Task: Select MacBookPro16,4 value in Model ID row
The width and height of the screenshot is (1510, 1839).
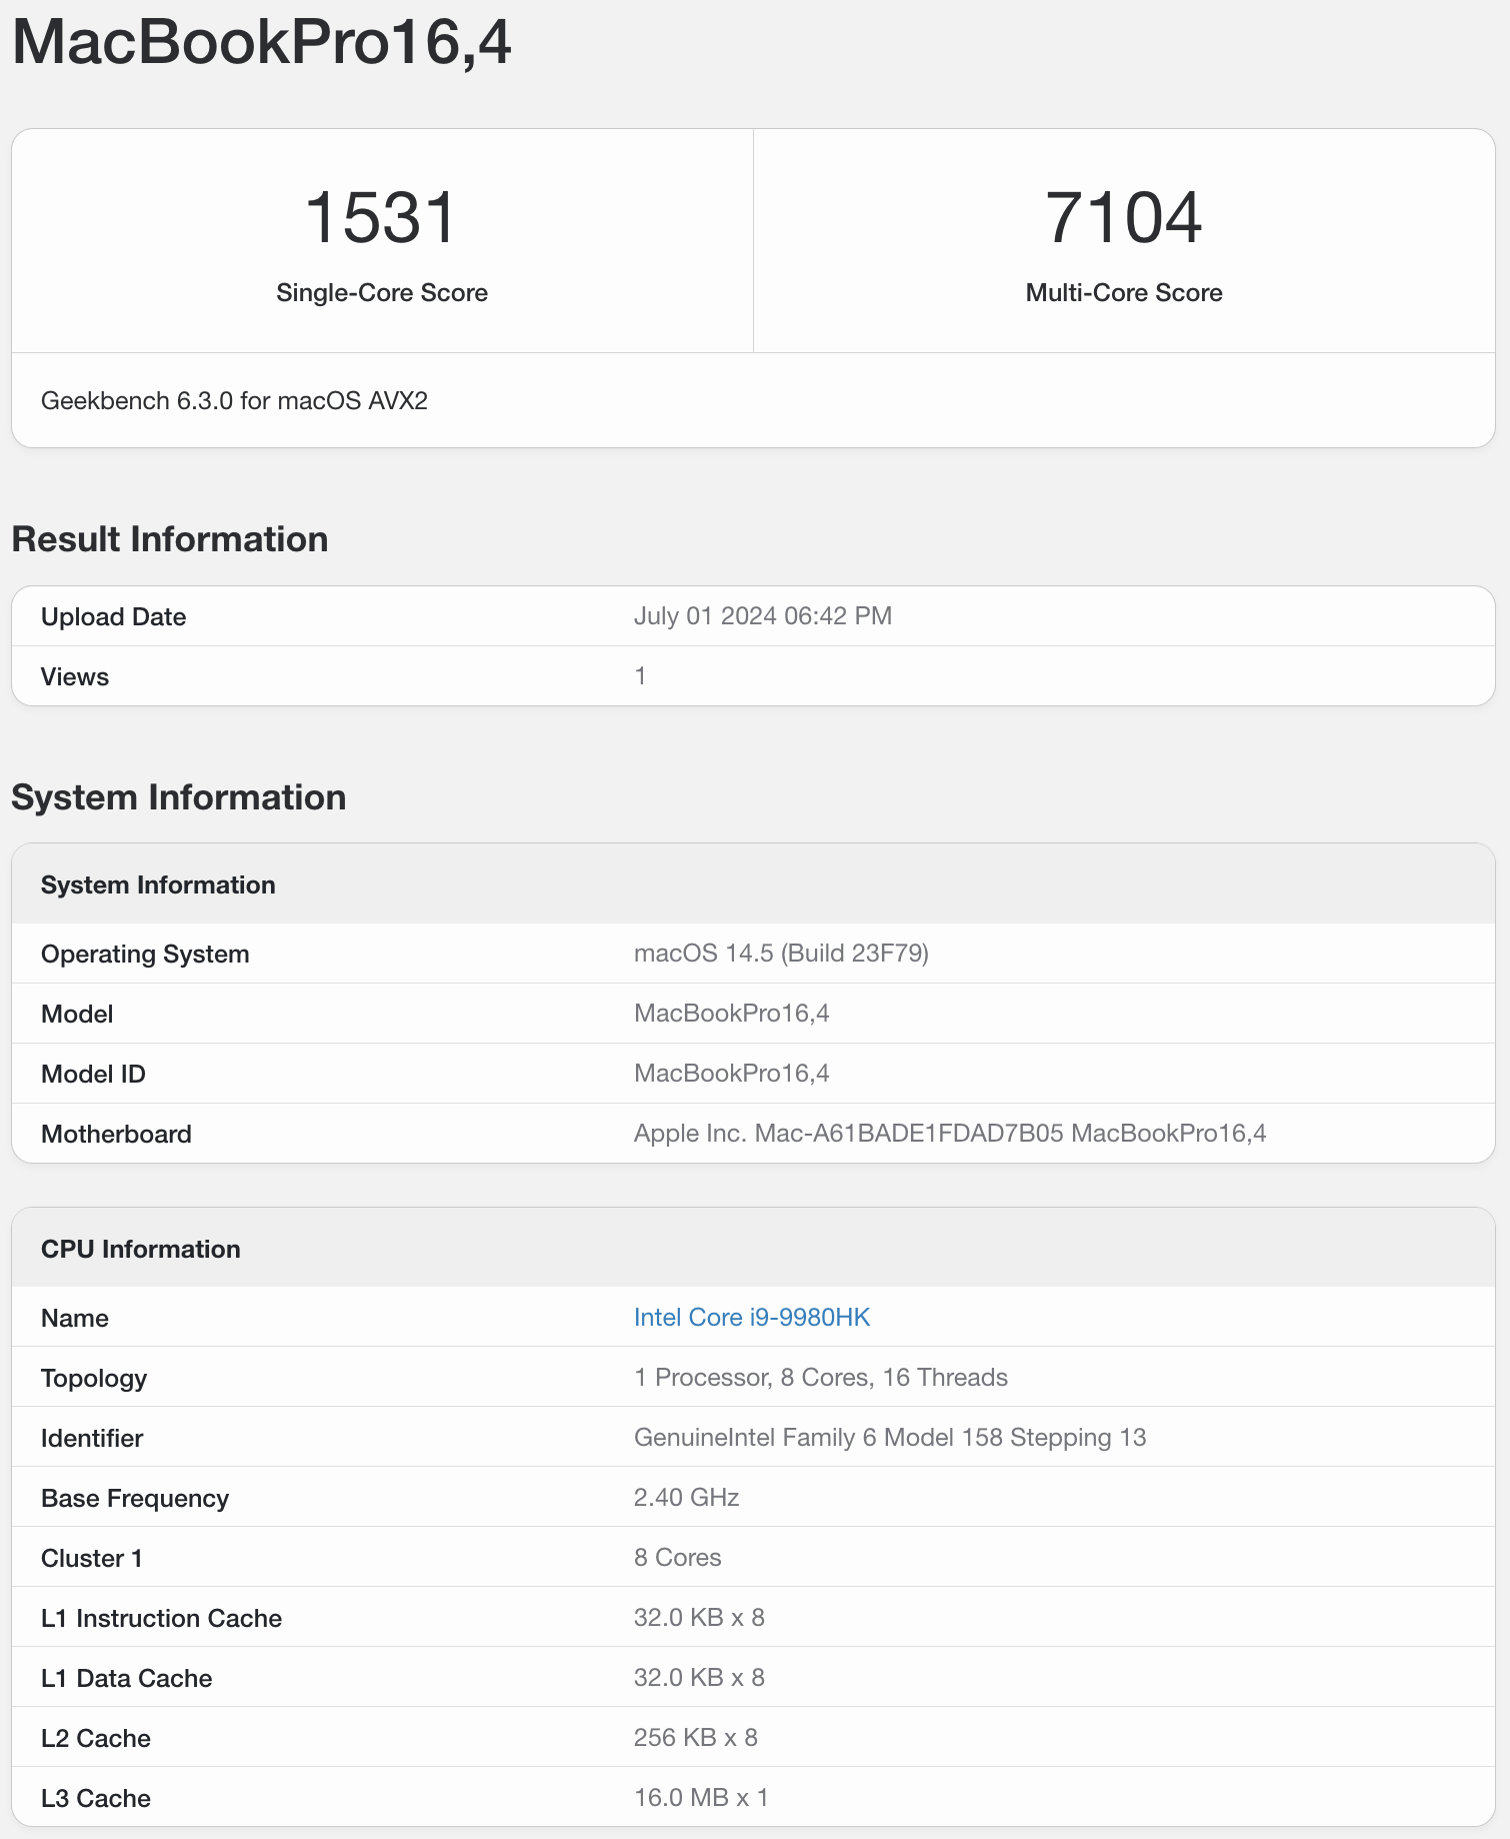Action: 732,1073
